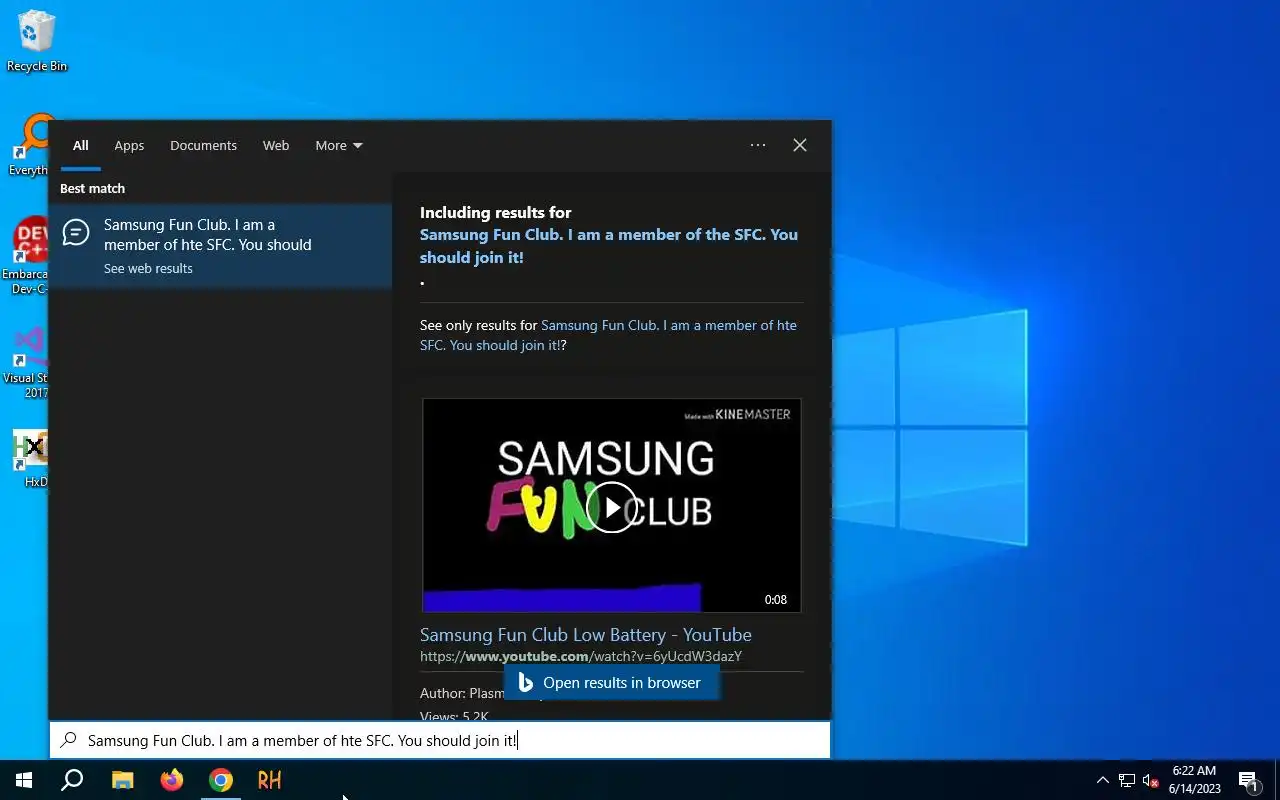Switch to the Apps search tab

click(129, 146)
